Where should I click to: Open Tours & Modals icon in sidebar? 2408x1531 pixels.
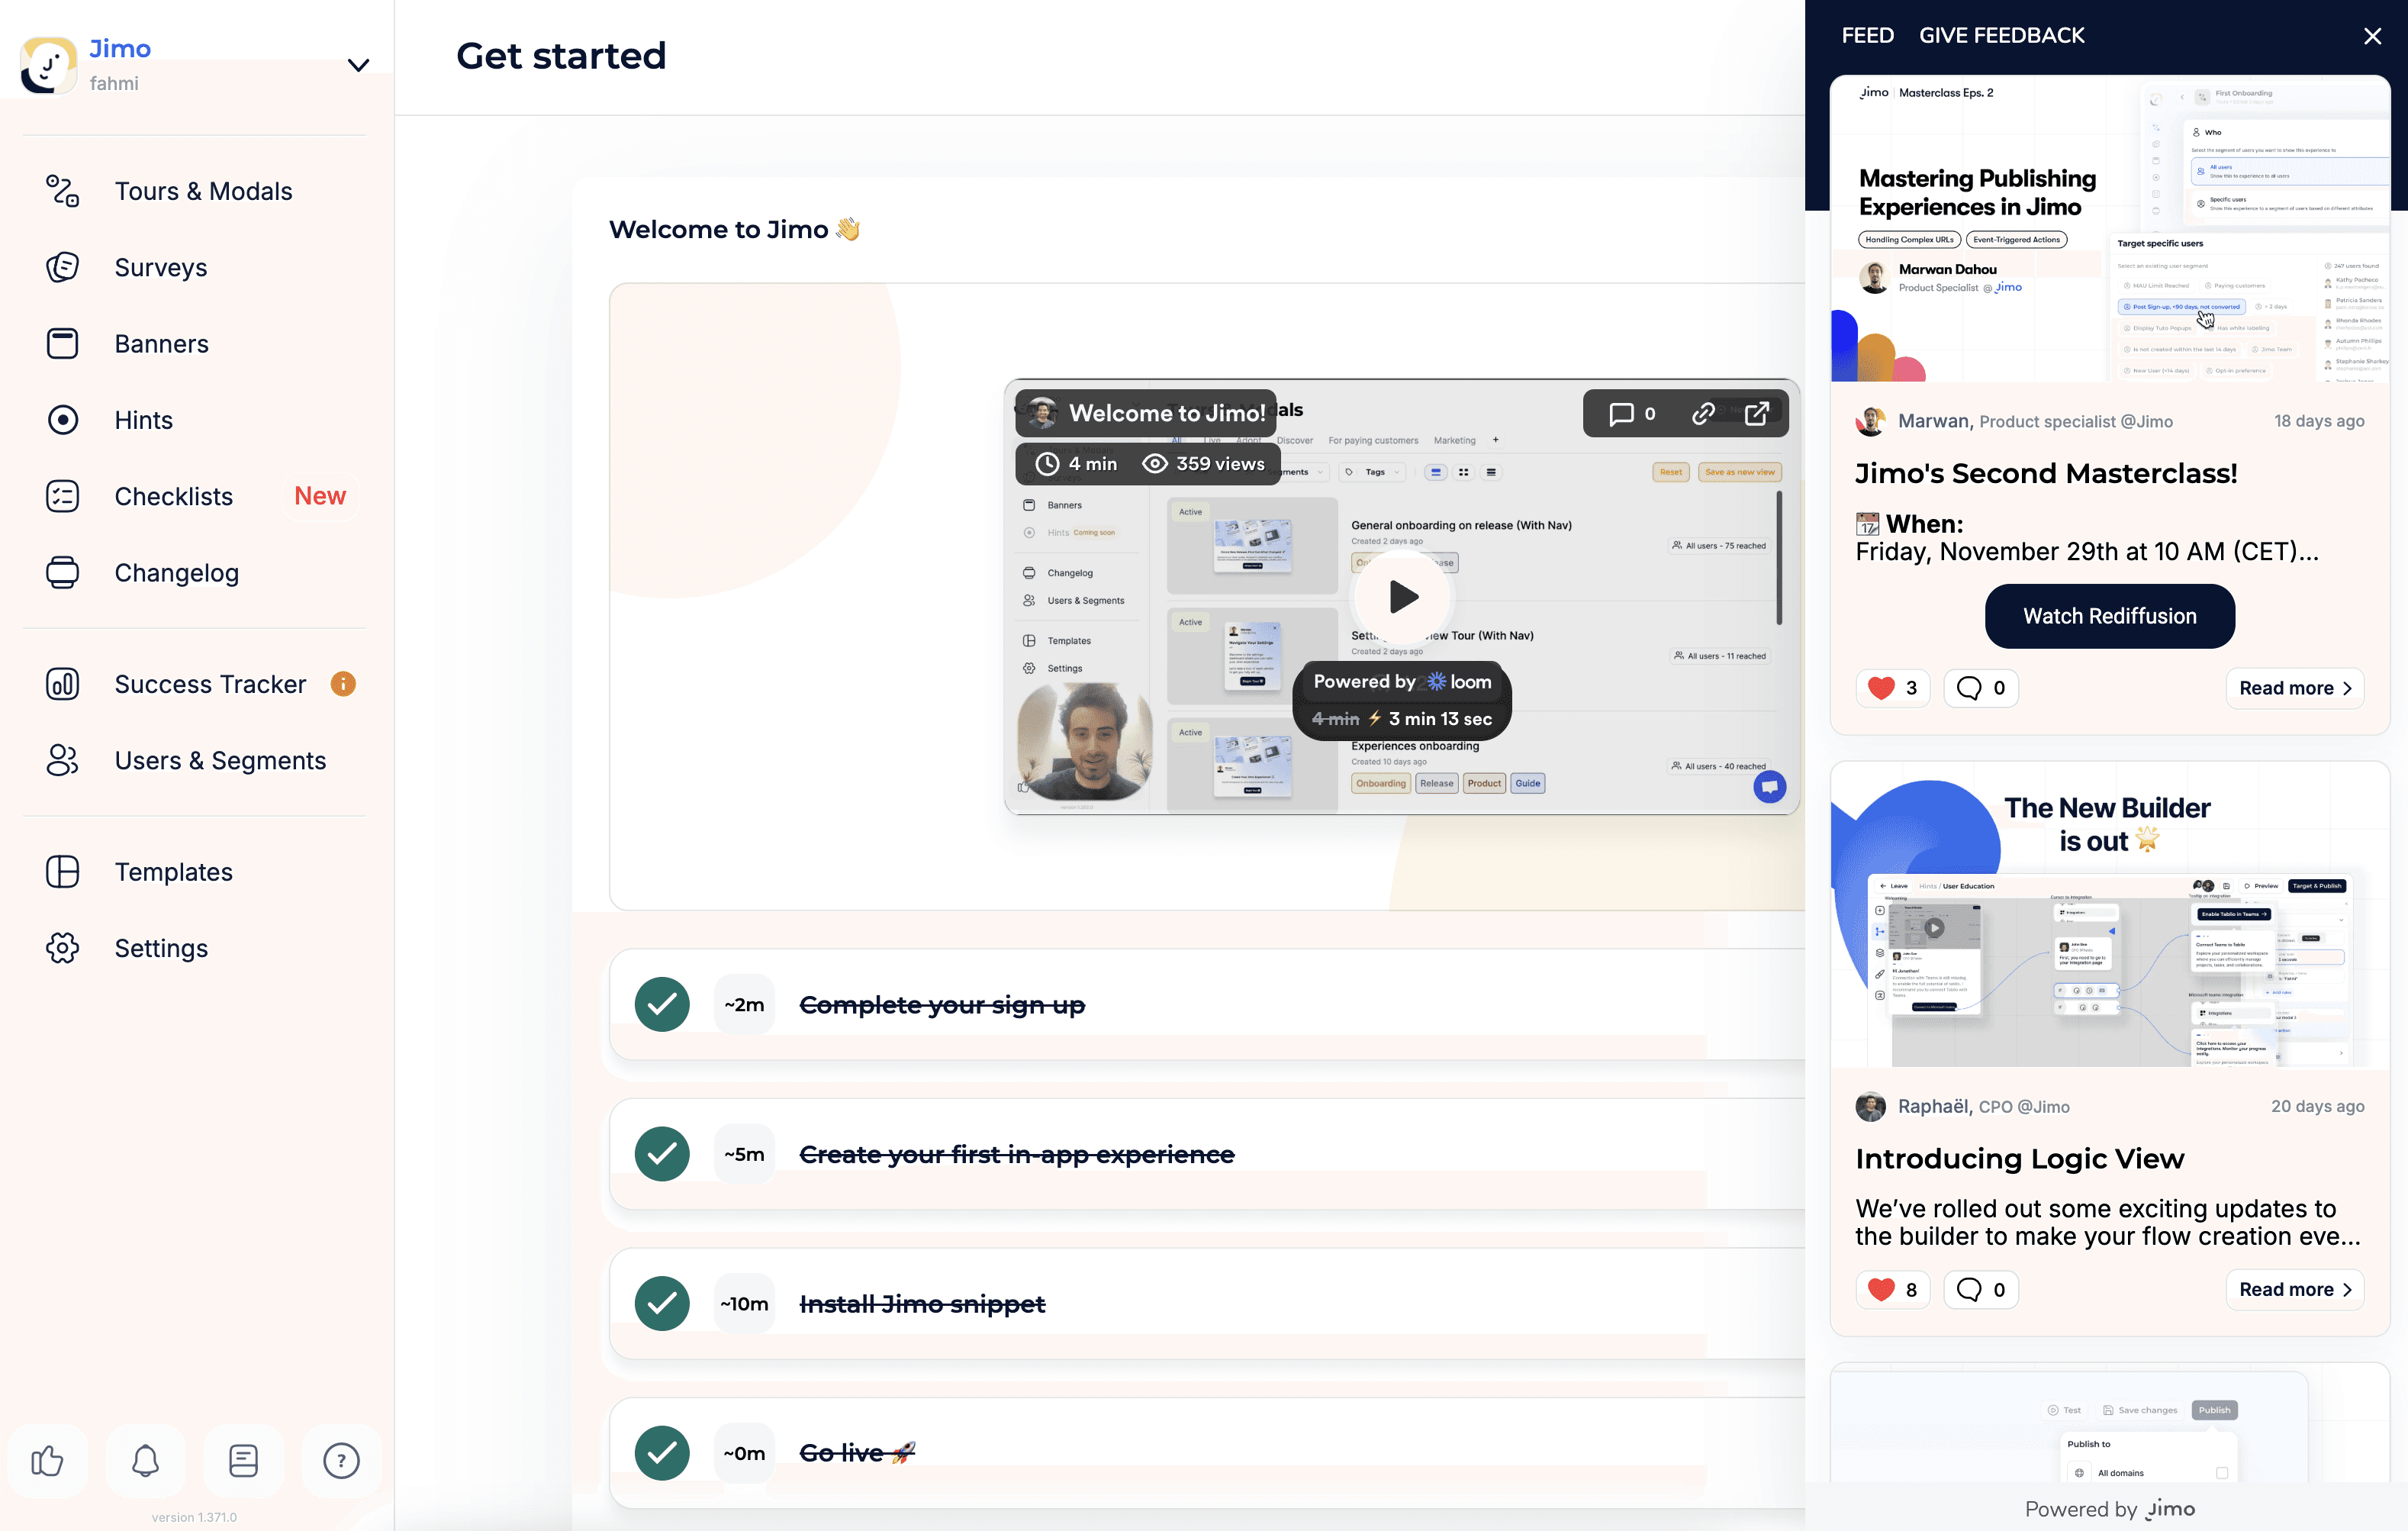[62, 191]
